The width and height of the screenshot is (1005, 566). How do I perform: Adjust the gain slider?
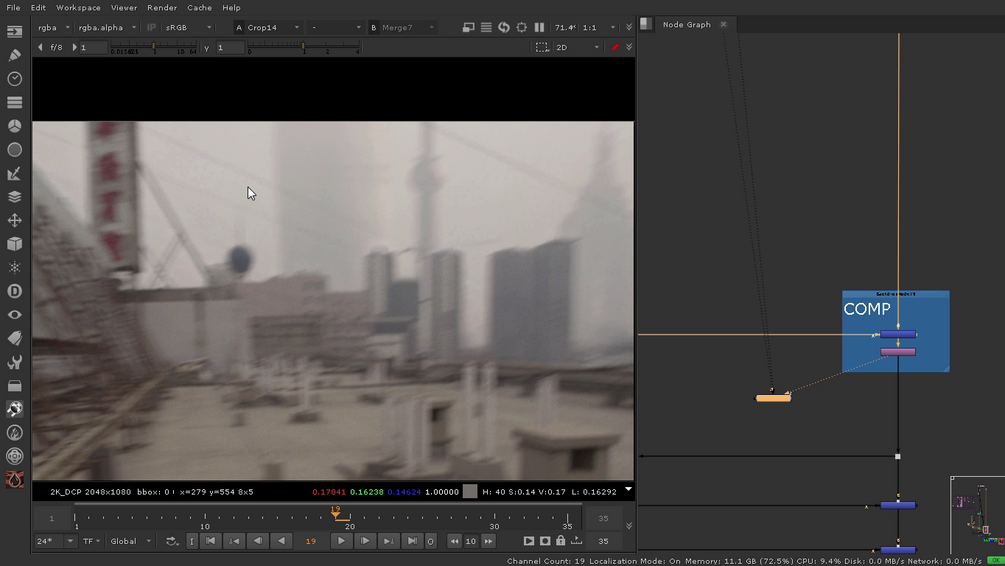[154, 47]
